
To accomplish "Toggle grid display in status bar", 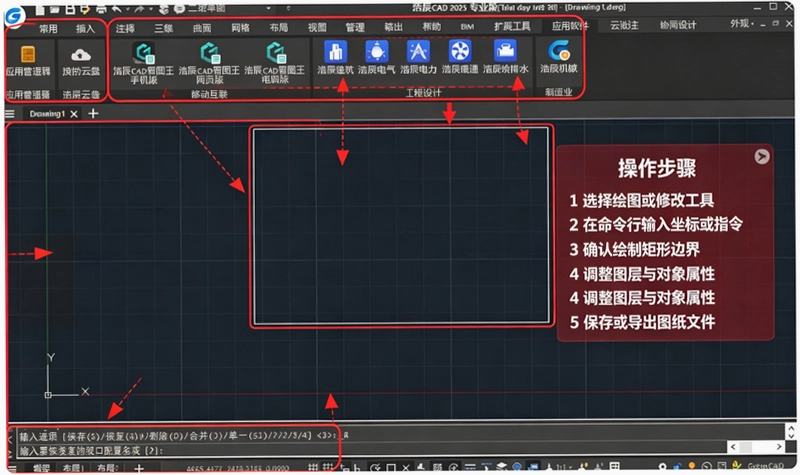I will (313, 467).
